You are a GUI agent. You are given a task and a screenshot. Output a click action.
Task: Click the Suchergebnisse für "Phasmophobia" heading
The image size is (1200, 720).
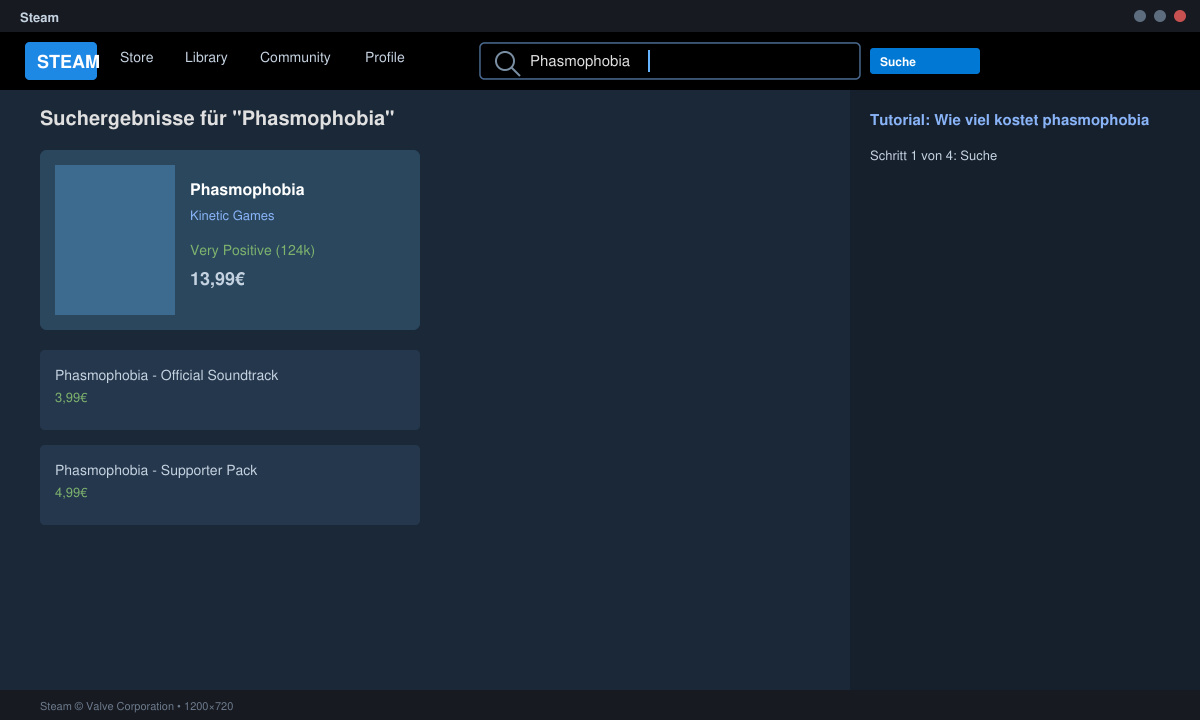point(217,118)
